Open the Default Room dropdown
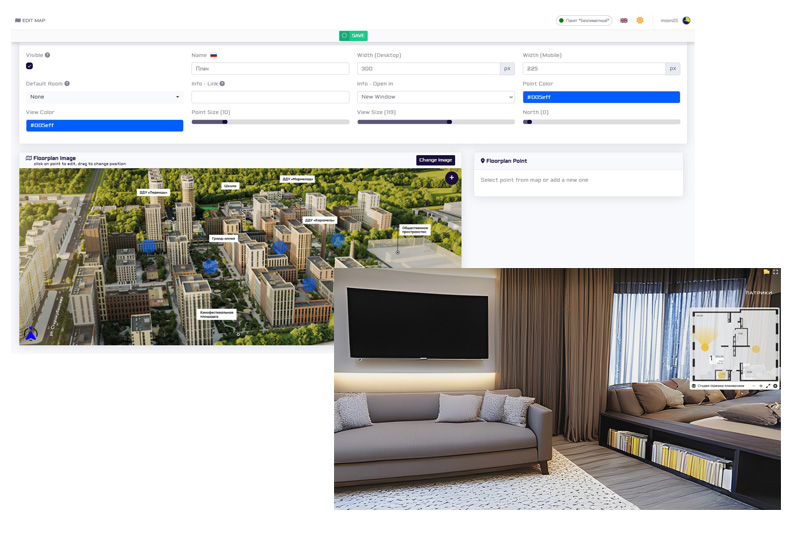The width and height of the screenshot is (800, 533). tap(104, 97)
